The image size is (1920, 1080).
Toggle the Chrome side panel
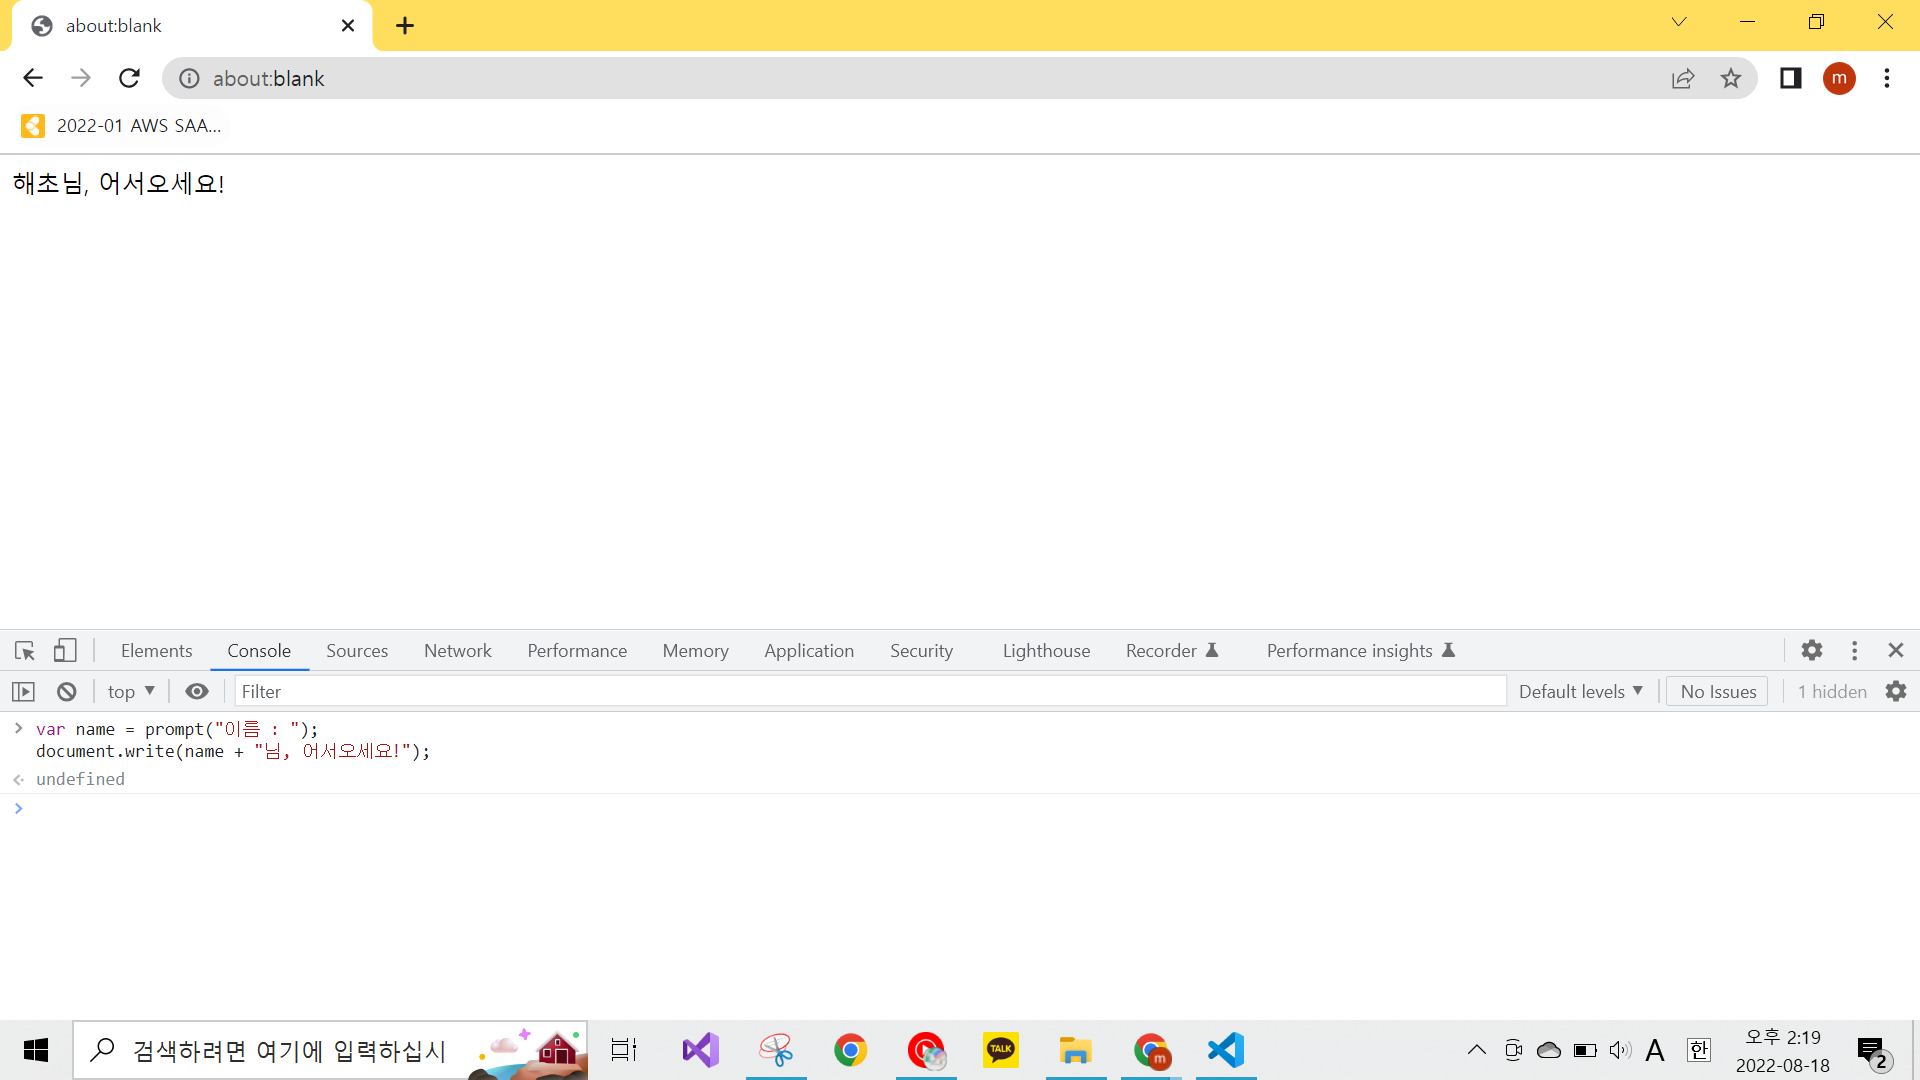coord(1790,79)
